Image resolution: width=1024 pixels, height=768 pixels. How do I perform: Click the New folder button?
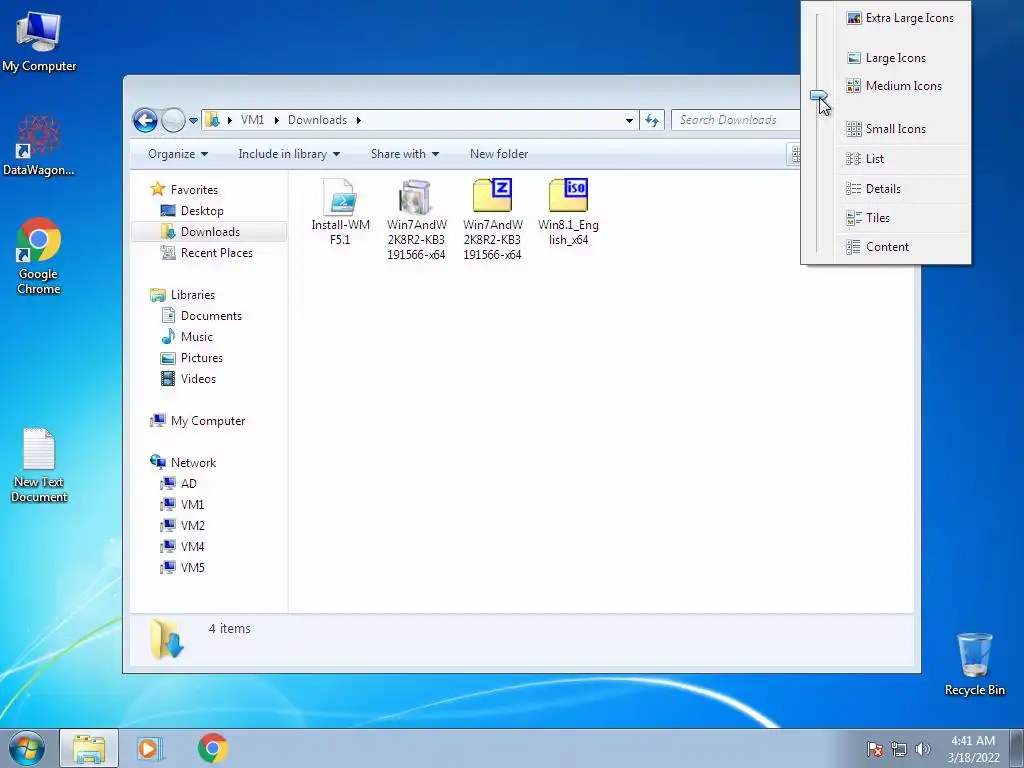[x=499, y=154]
